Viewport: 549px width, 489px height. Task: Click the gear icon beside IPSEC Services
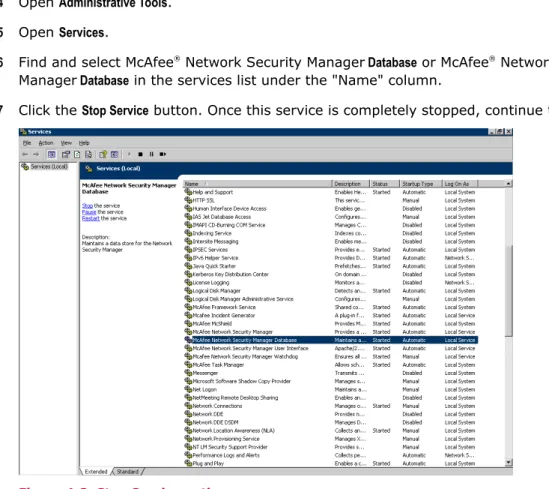click(x=188, y=250)
